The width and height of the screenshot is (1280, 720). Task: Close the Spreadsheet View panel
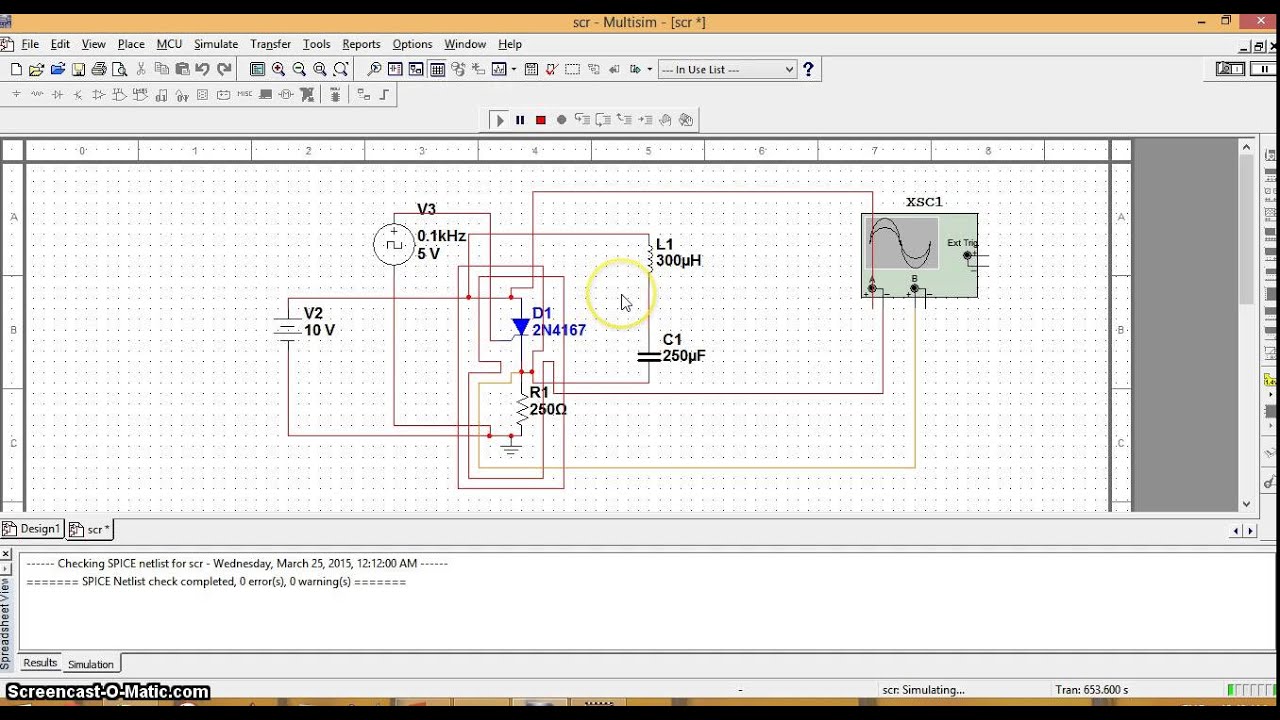[x=6, y=553]
